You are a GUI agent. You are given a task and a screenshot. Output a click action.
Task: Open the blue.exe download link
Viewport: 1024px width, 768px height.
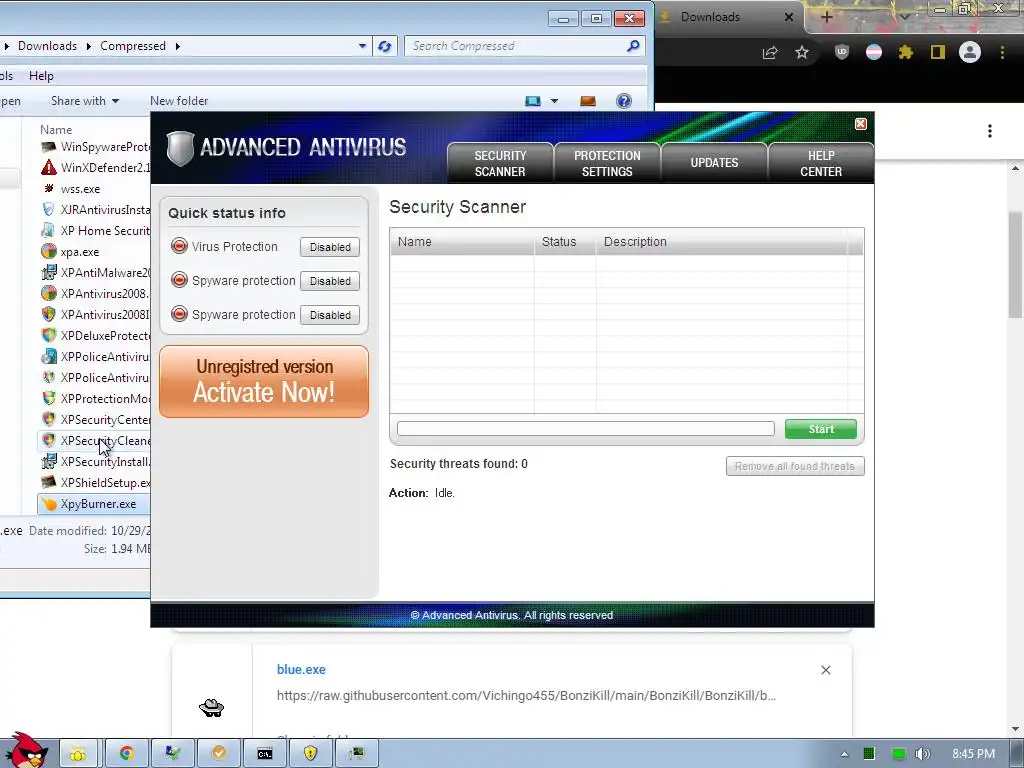[x=301, y=669]
